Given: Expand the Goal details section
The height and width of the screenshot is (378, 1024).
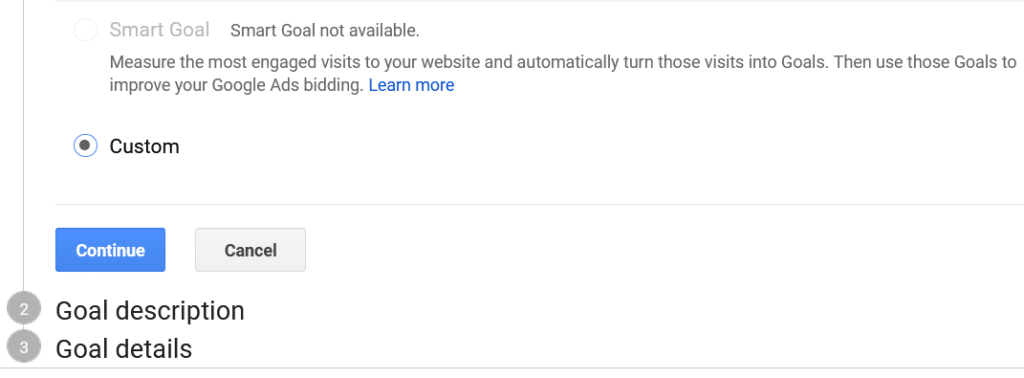Looking at the screenshot, I should (x=123, y=349).
